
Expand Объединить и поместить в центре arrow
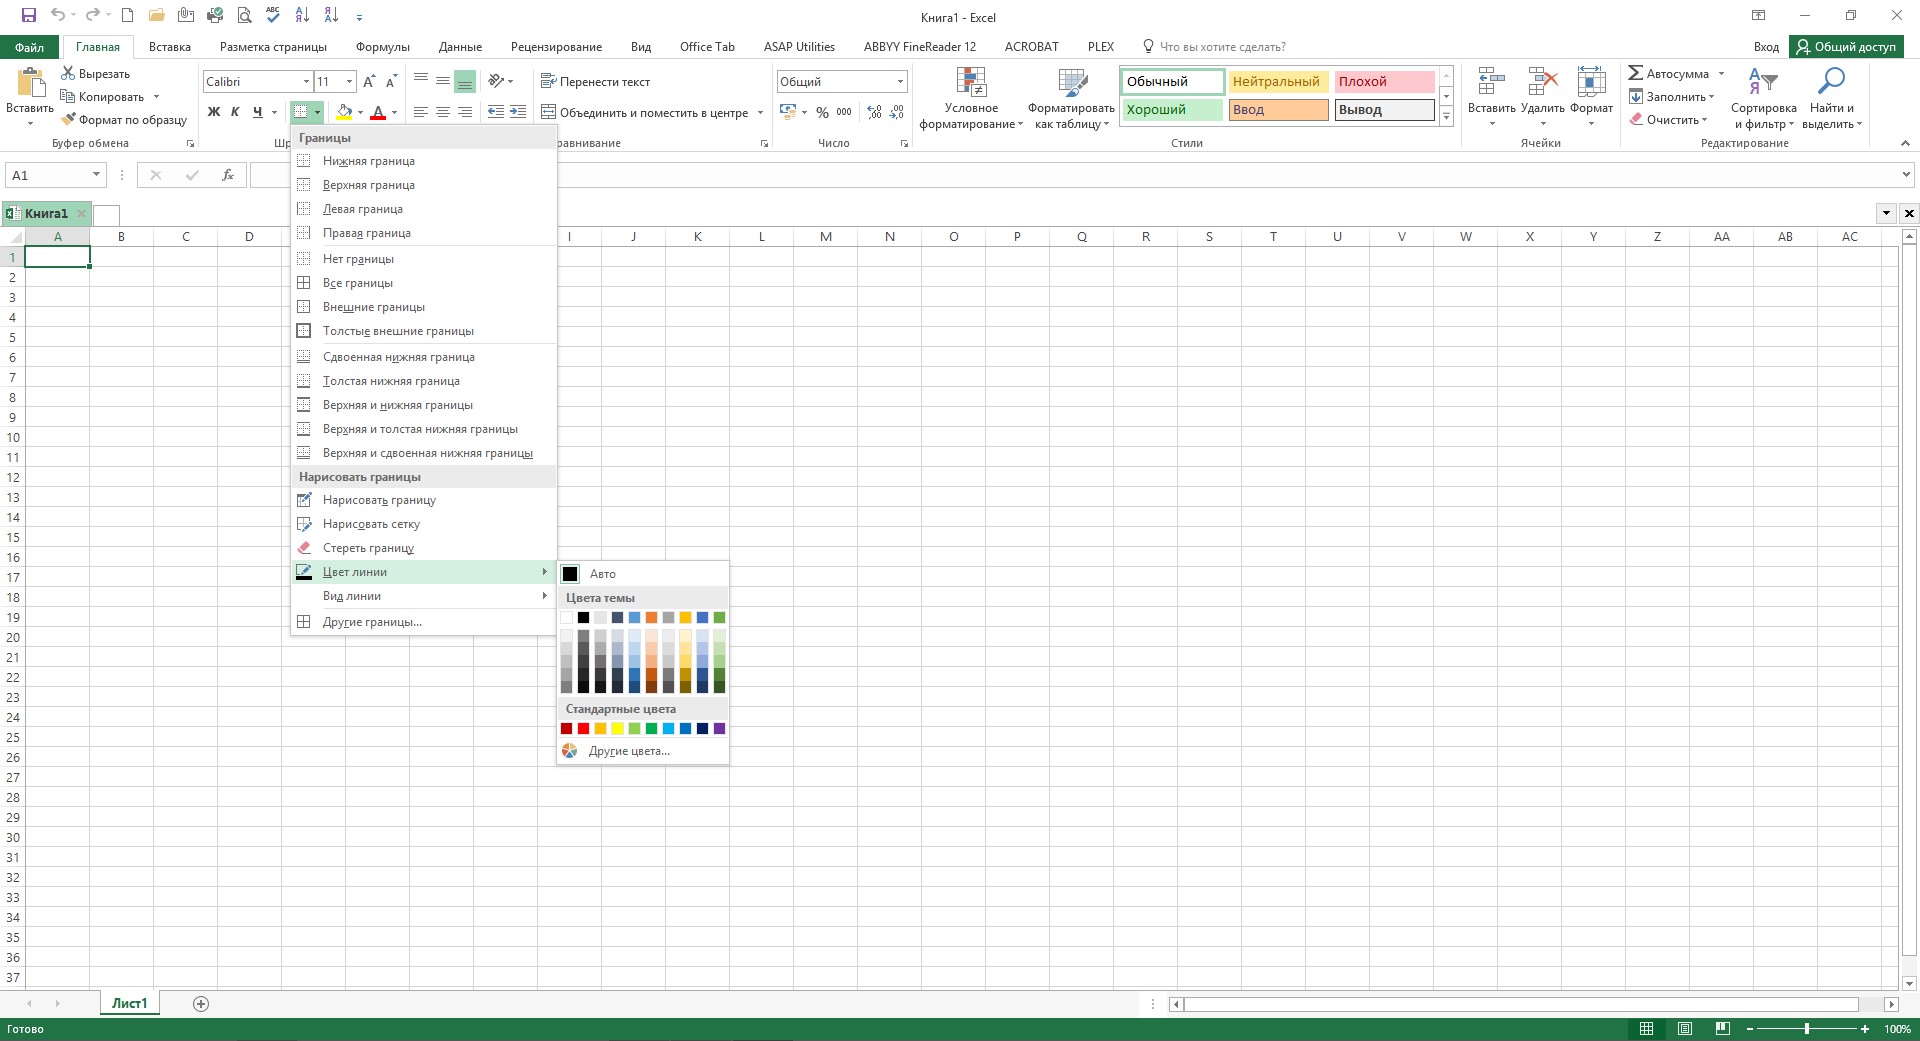[x=761, y=112]
